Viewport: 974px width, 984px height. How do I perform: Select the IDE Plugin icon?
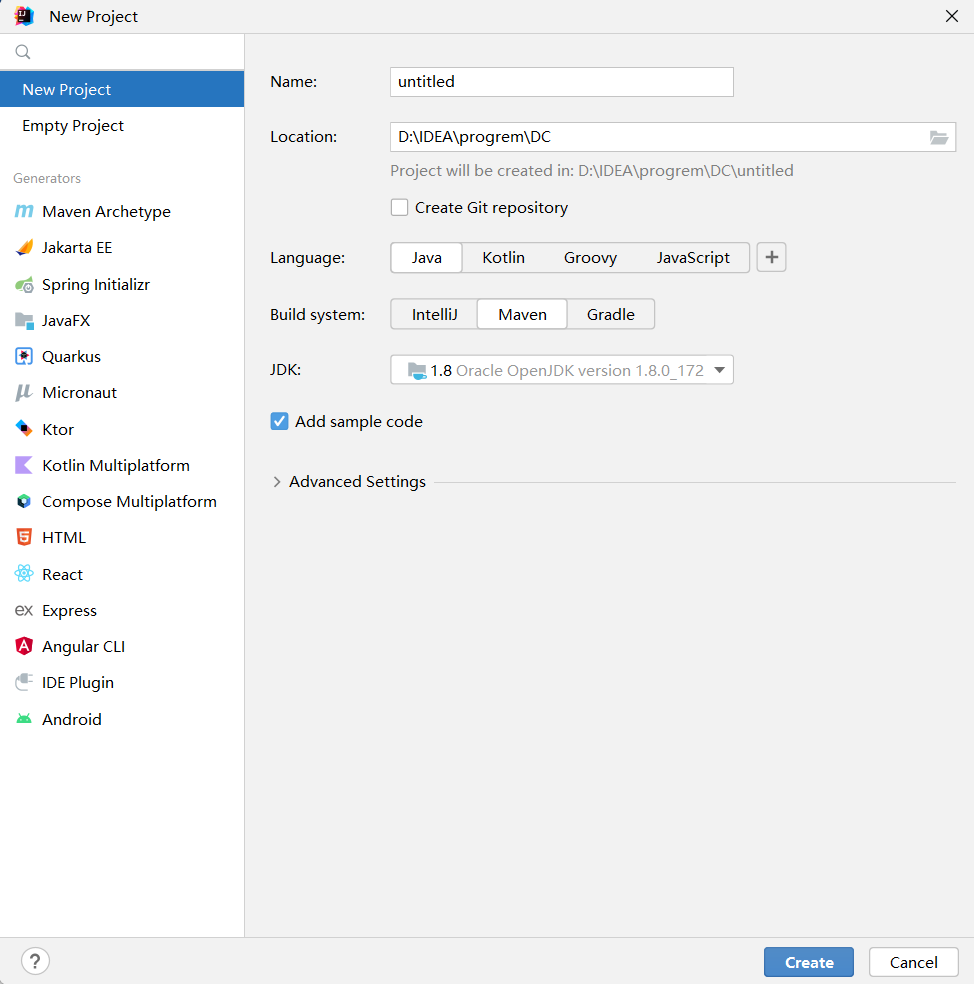[24, 682]
